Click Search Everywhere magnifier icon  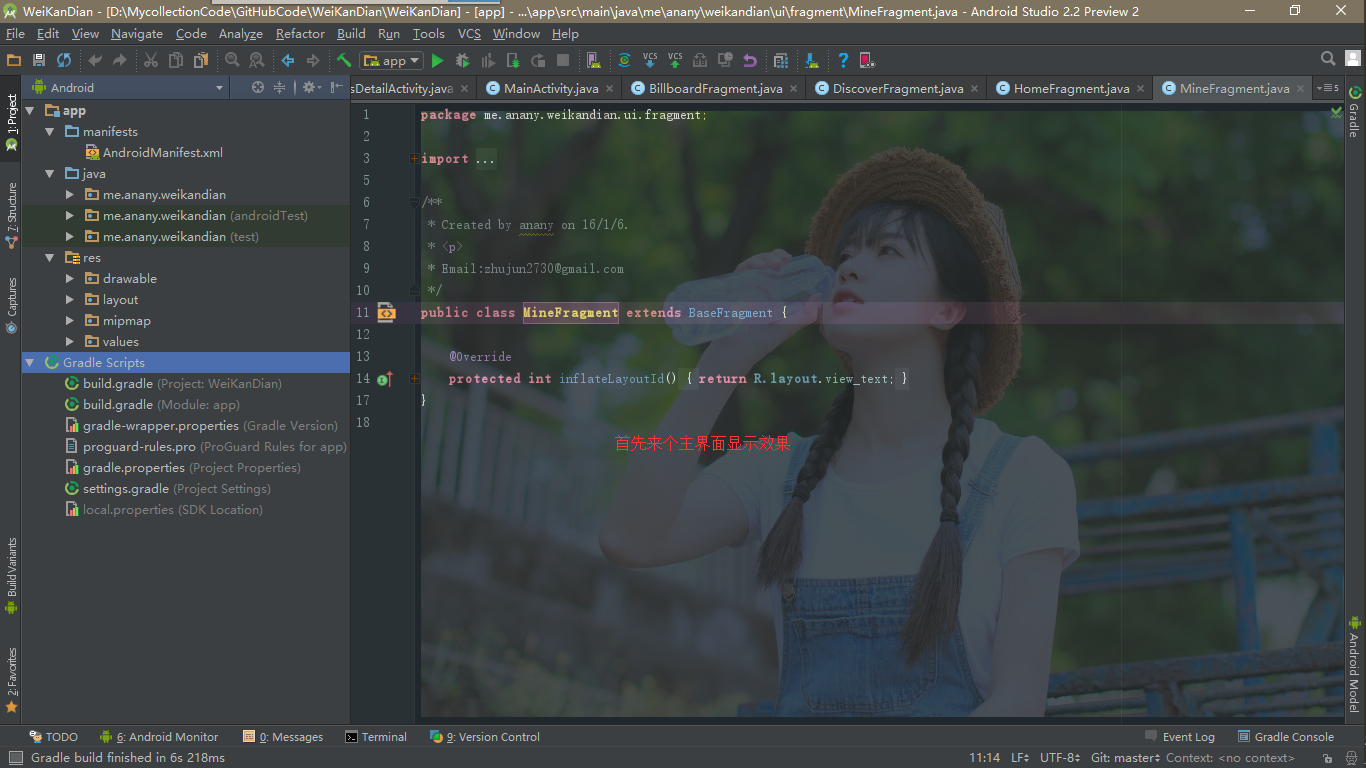click(1328, 59)
